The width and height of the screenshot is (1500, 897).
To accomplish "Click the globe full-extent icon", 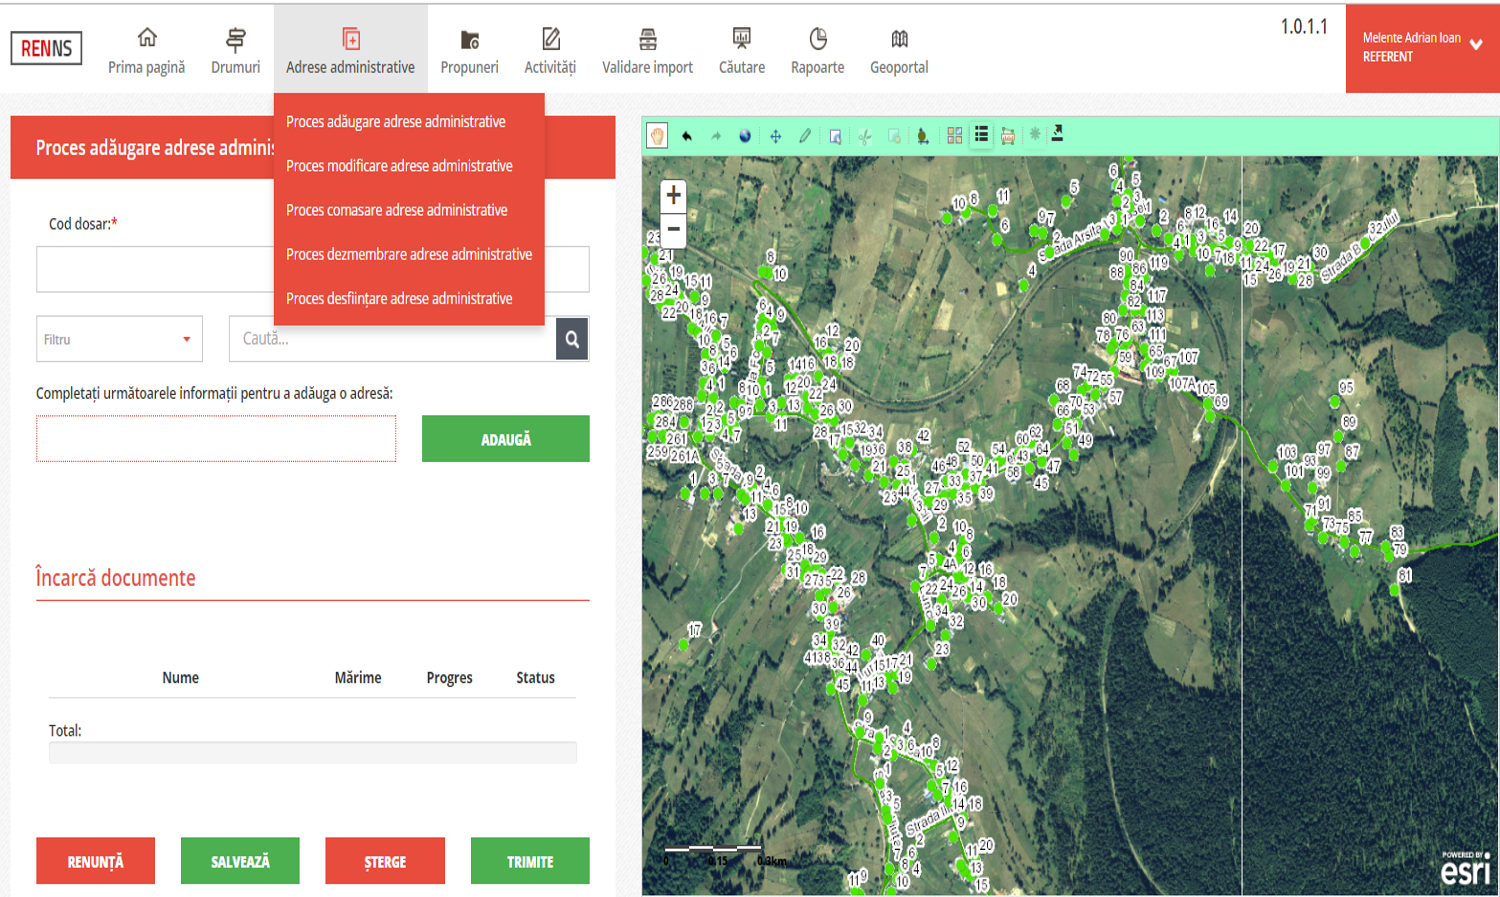I will pyautogui.click(x=745, y=136).
